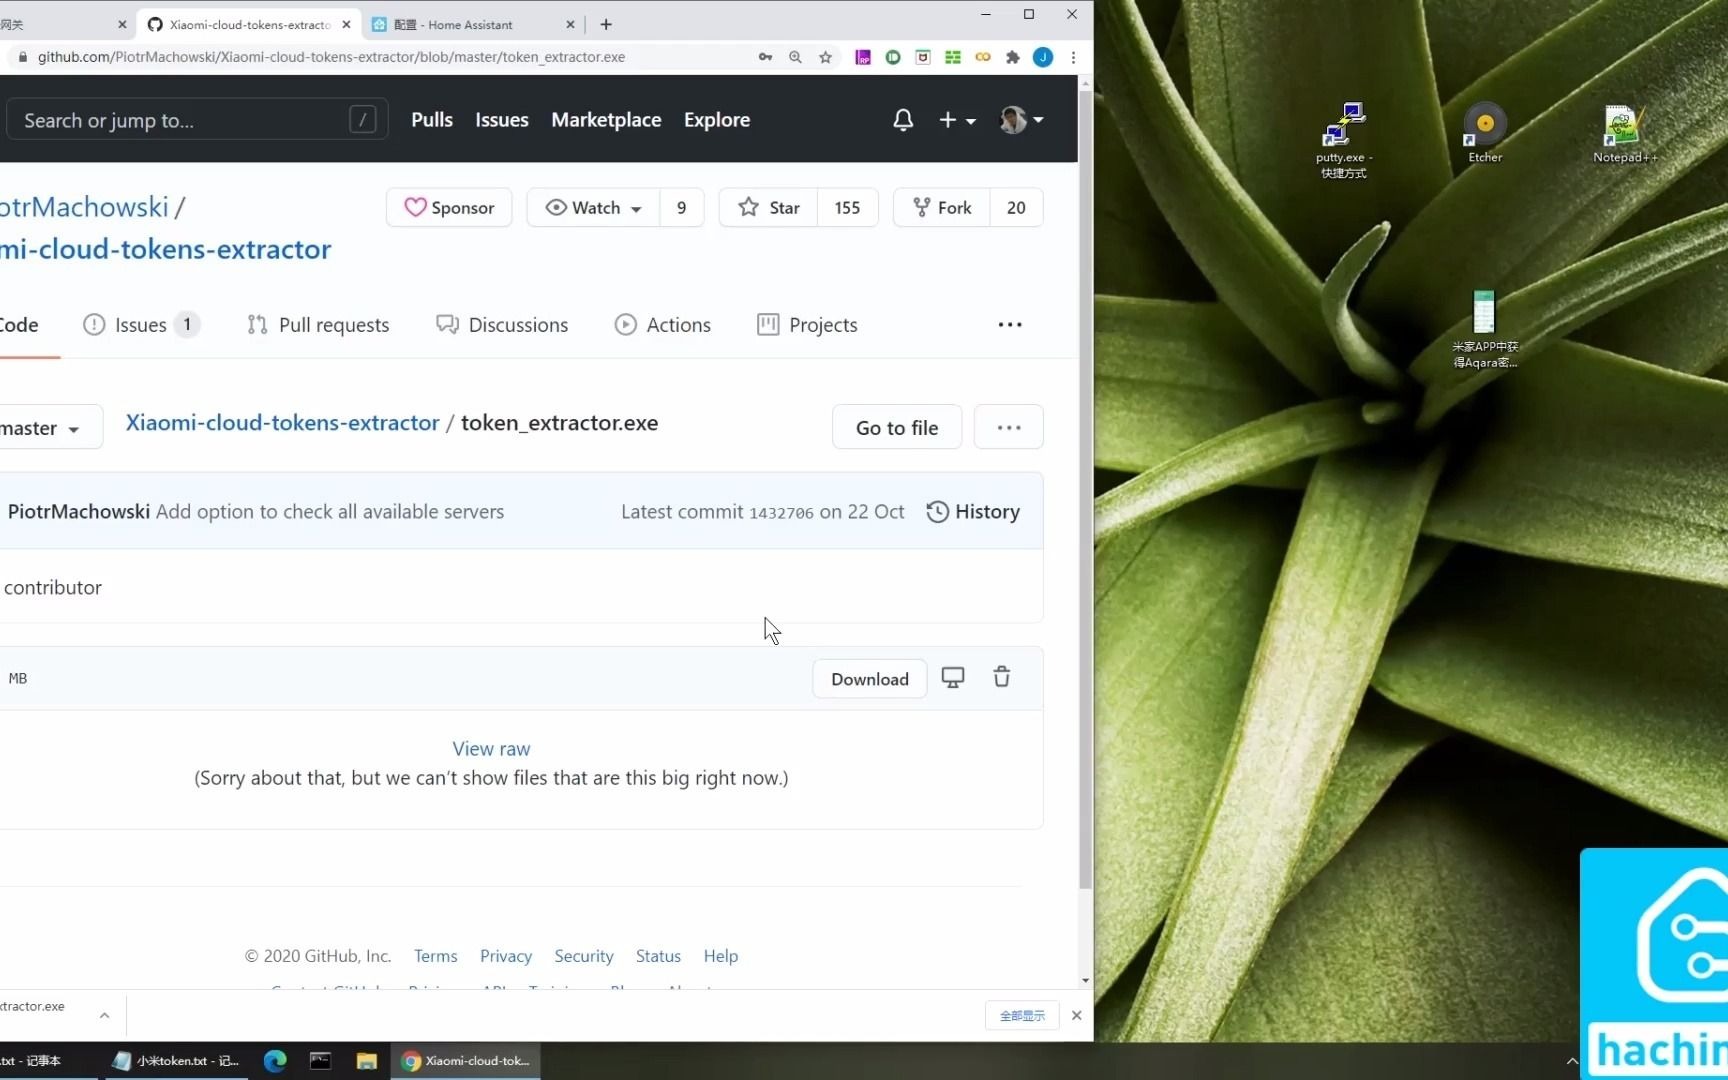Switch to the Projects tab
1728x1080 pixels.
(x=808, y=325)
